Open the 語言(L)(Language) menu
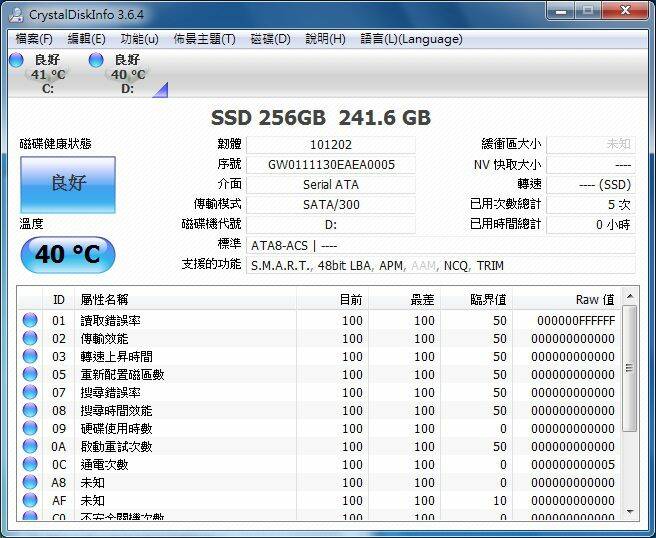656x538 pixels. [411, 39]
